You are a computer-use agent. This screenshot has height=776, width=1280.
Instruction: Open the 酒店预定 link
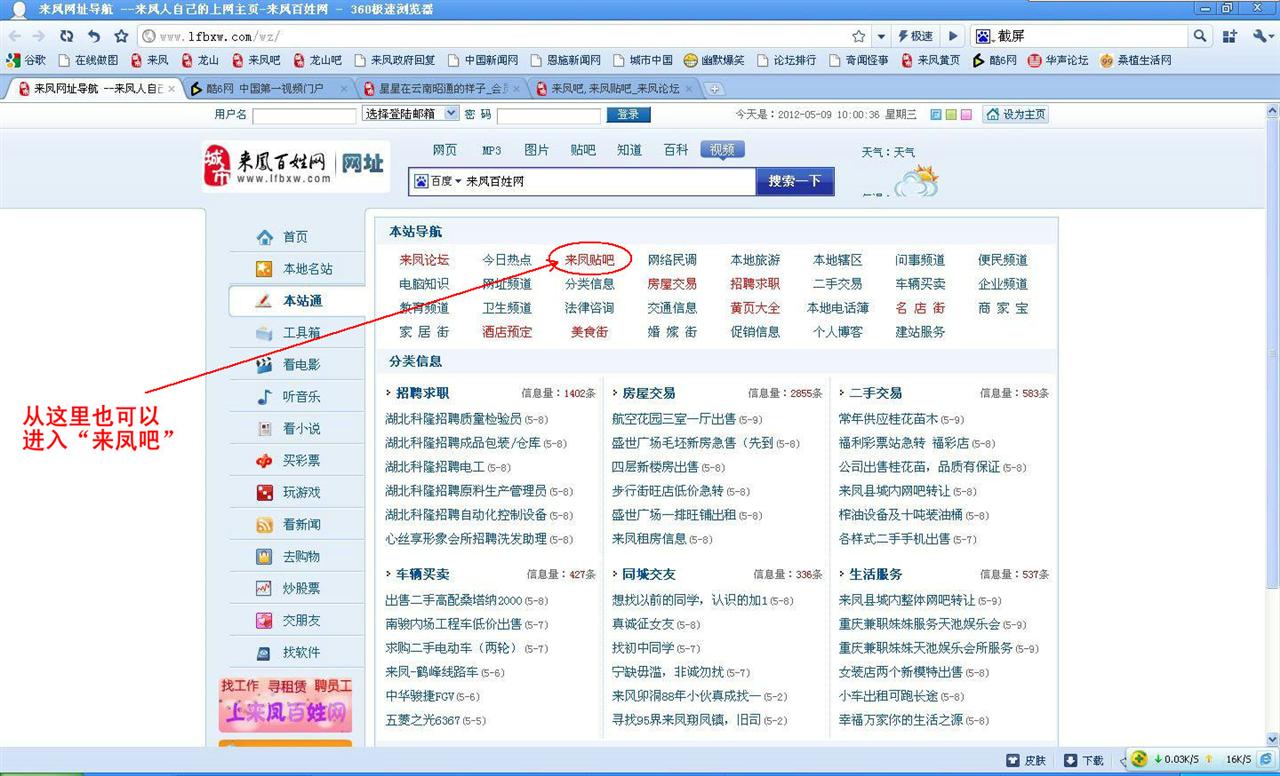[x=507, y=332]
